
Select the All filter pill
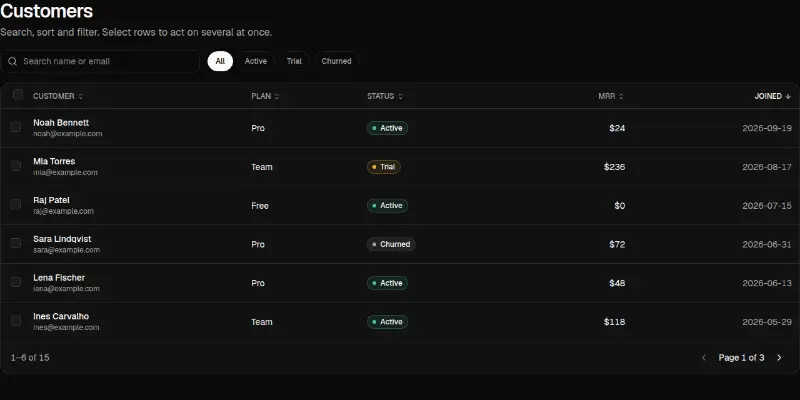click(x=220, y=61)
